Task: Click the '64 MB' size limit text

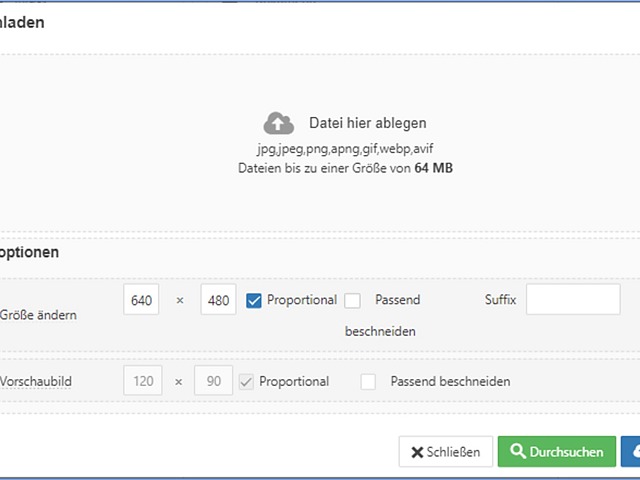Action: [x=433, y=168]
